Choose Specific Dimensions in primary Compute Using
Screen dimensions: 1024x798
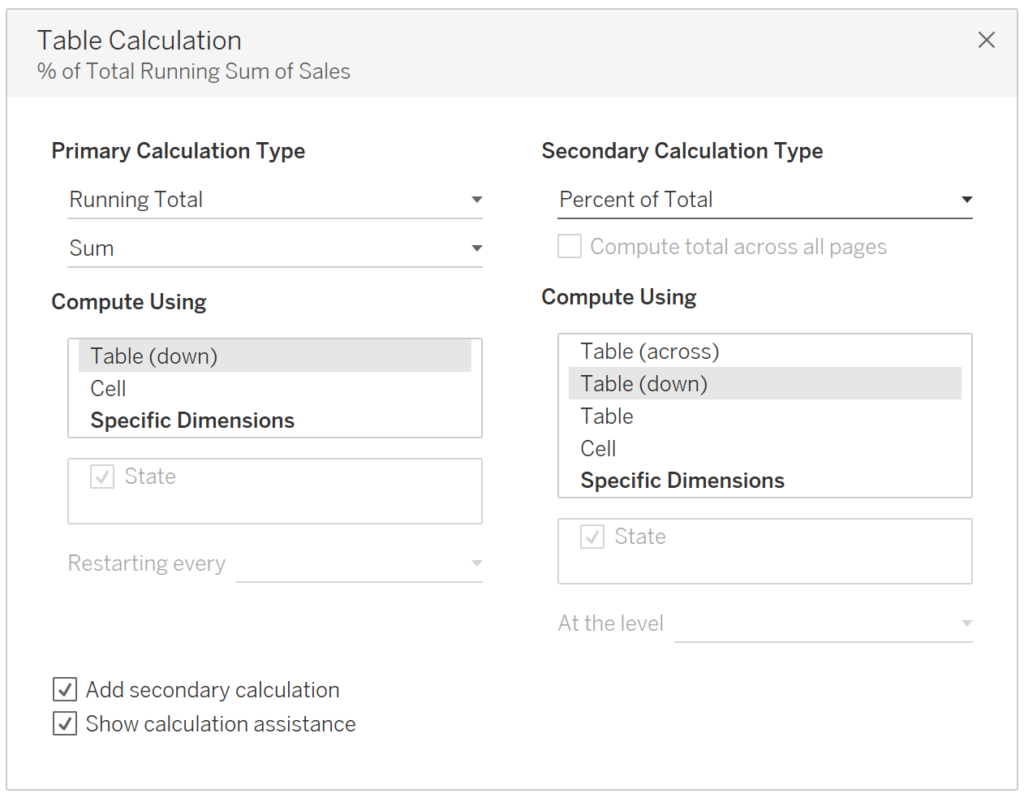pos(192,420)
